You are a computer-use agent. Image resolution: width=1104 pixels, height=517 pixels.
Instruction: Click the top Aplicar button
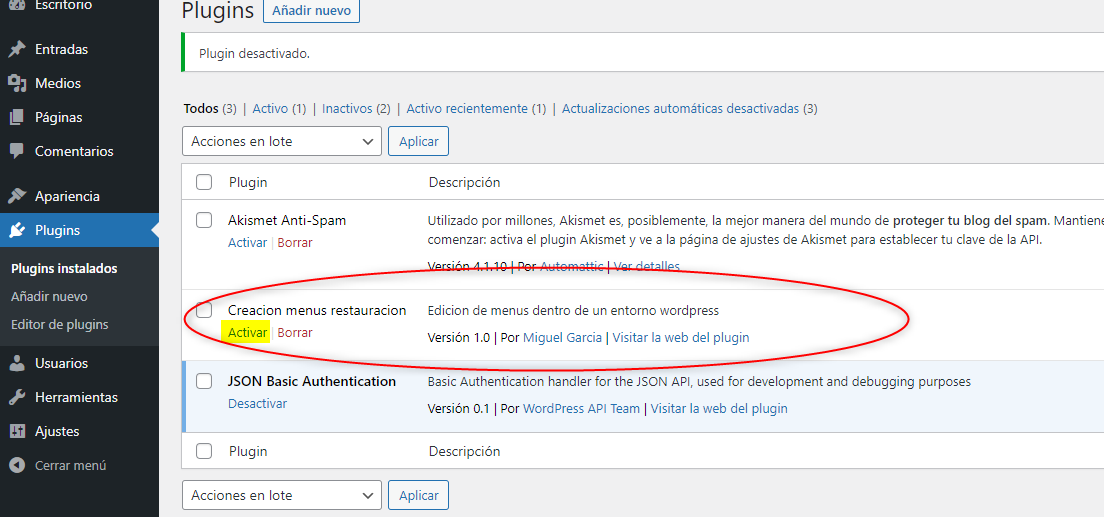point(418,141)
